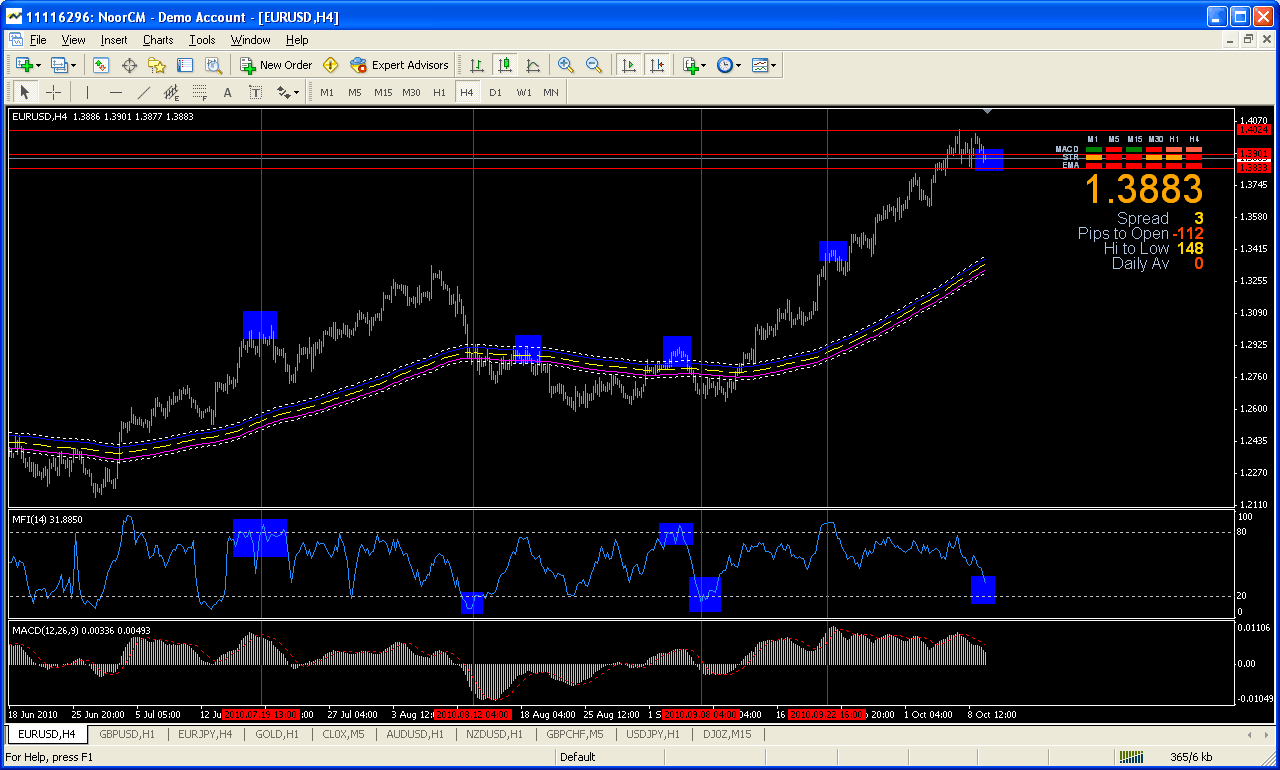Select the Cursor arrow tool
The width and height of the screenshot is (1280, 770).
pyautogui.click(x=25, y=92)
